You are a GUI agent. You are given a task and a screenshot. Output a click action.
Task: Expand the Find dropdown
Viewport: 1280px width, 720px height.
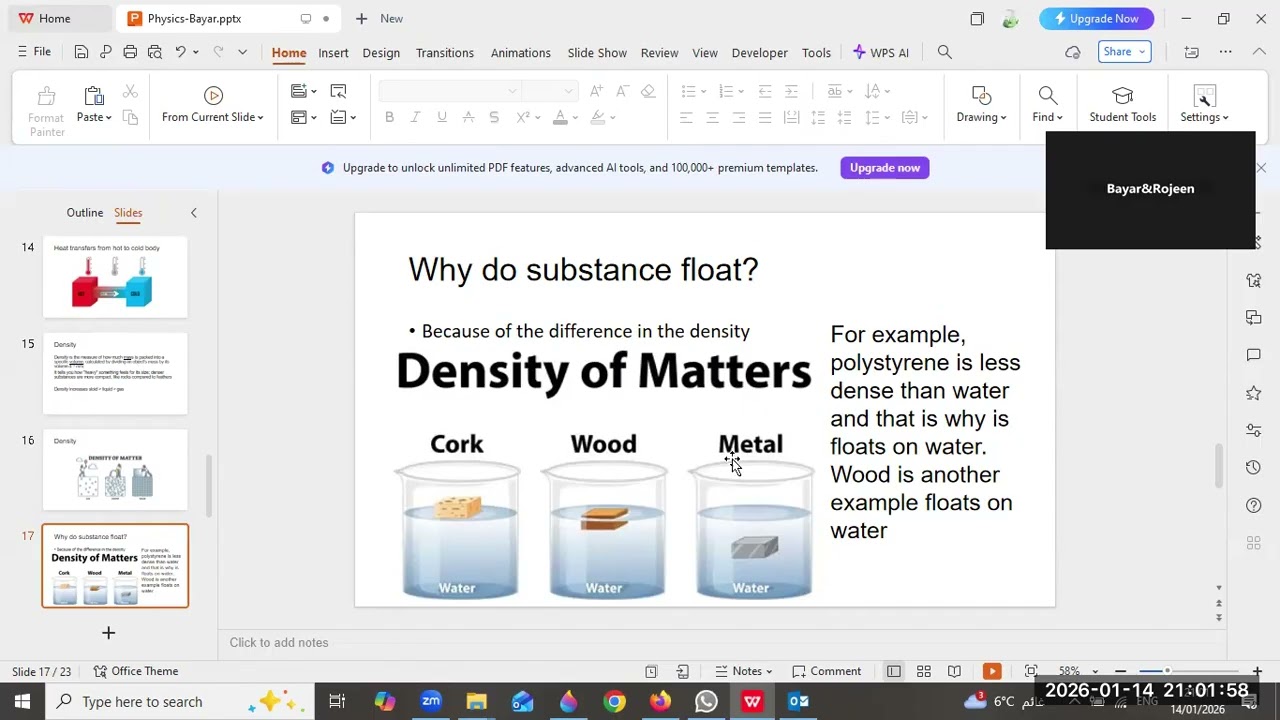[1059, 118]
